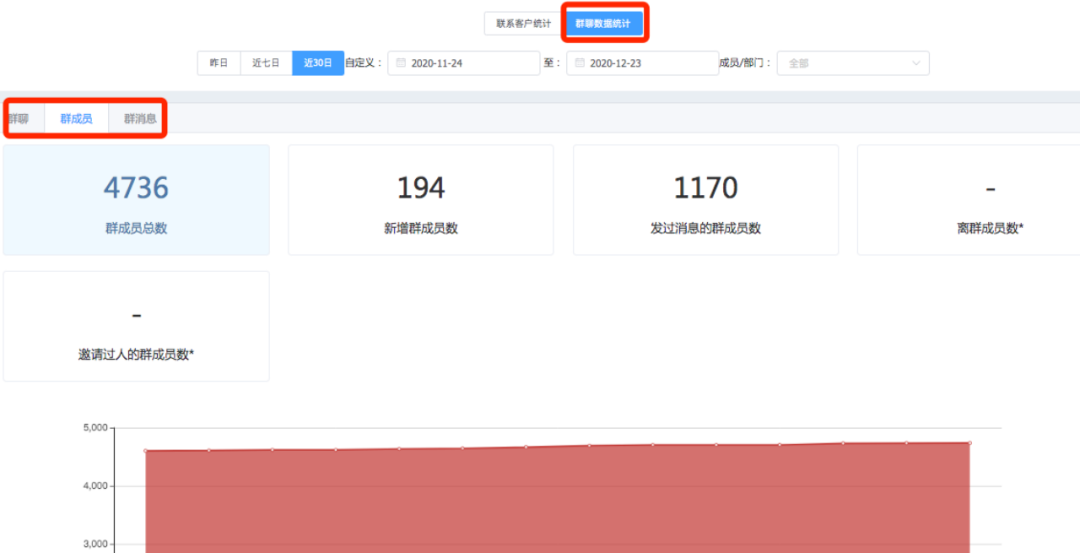Select the 近30日 time range
The height and width of the screenshot is (553, 1080).
318,63
